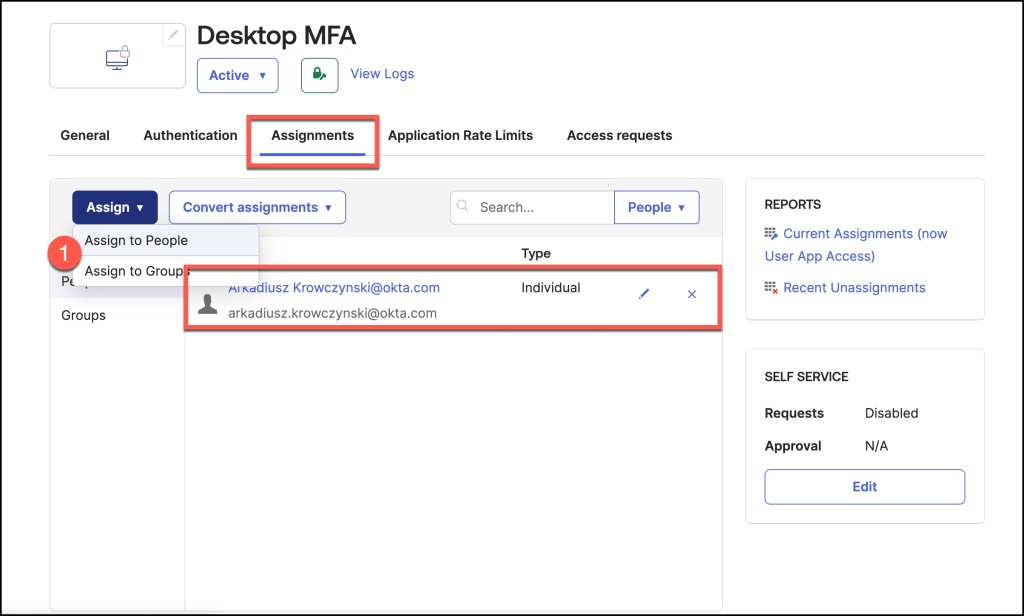Screen dimensions: 1024x616
Task: Click the user avatar icon in row
Action: click(208, 304)
